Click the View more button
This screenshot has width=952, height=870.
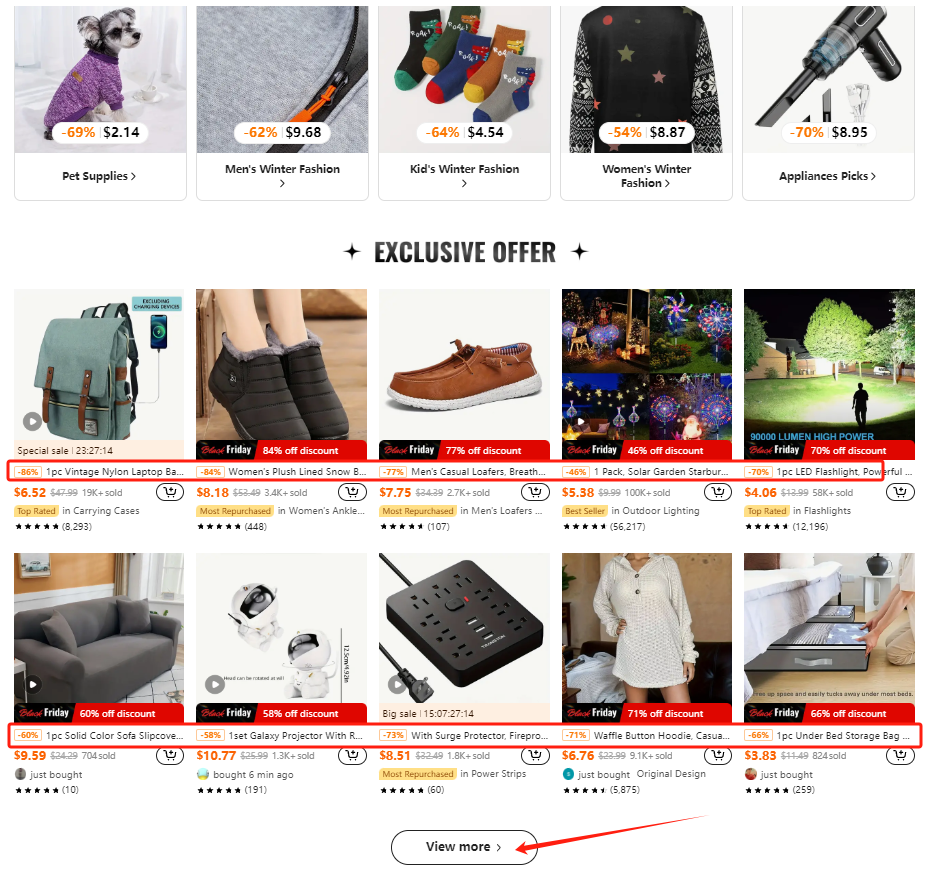tap(464, 846)
